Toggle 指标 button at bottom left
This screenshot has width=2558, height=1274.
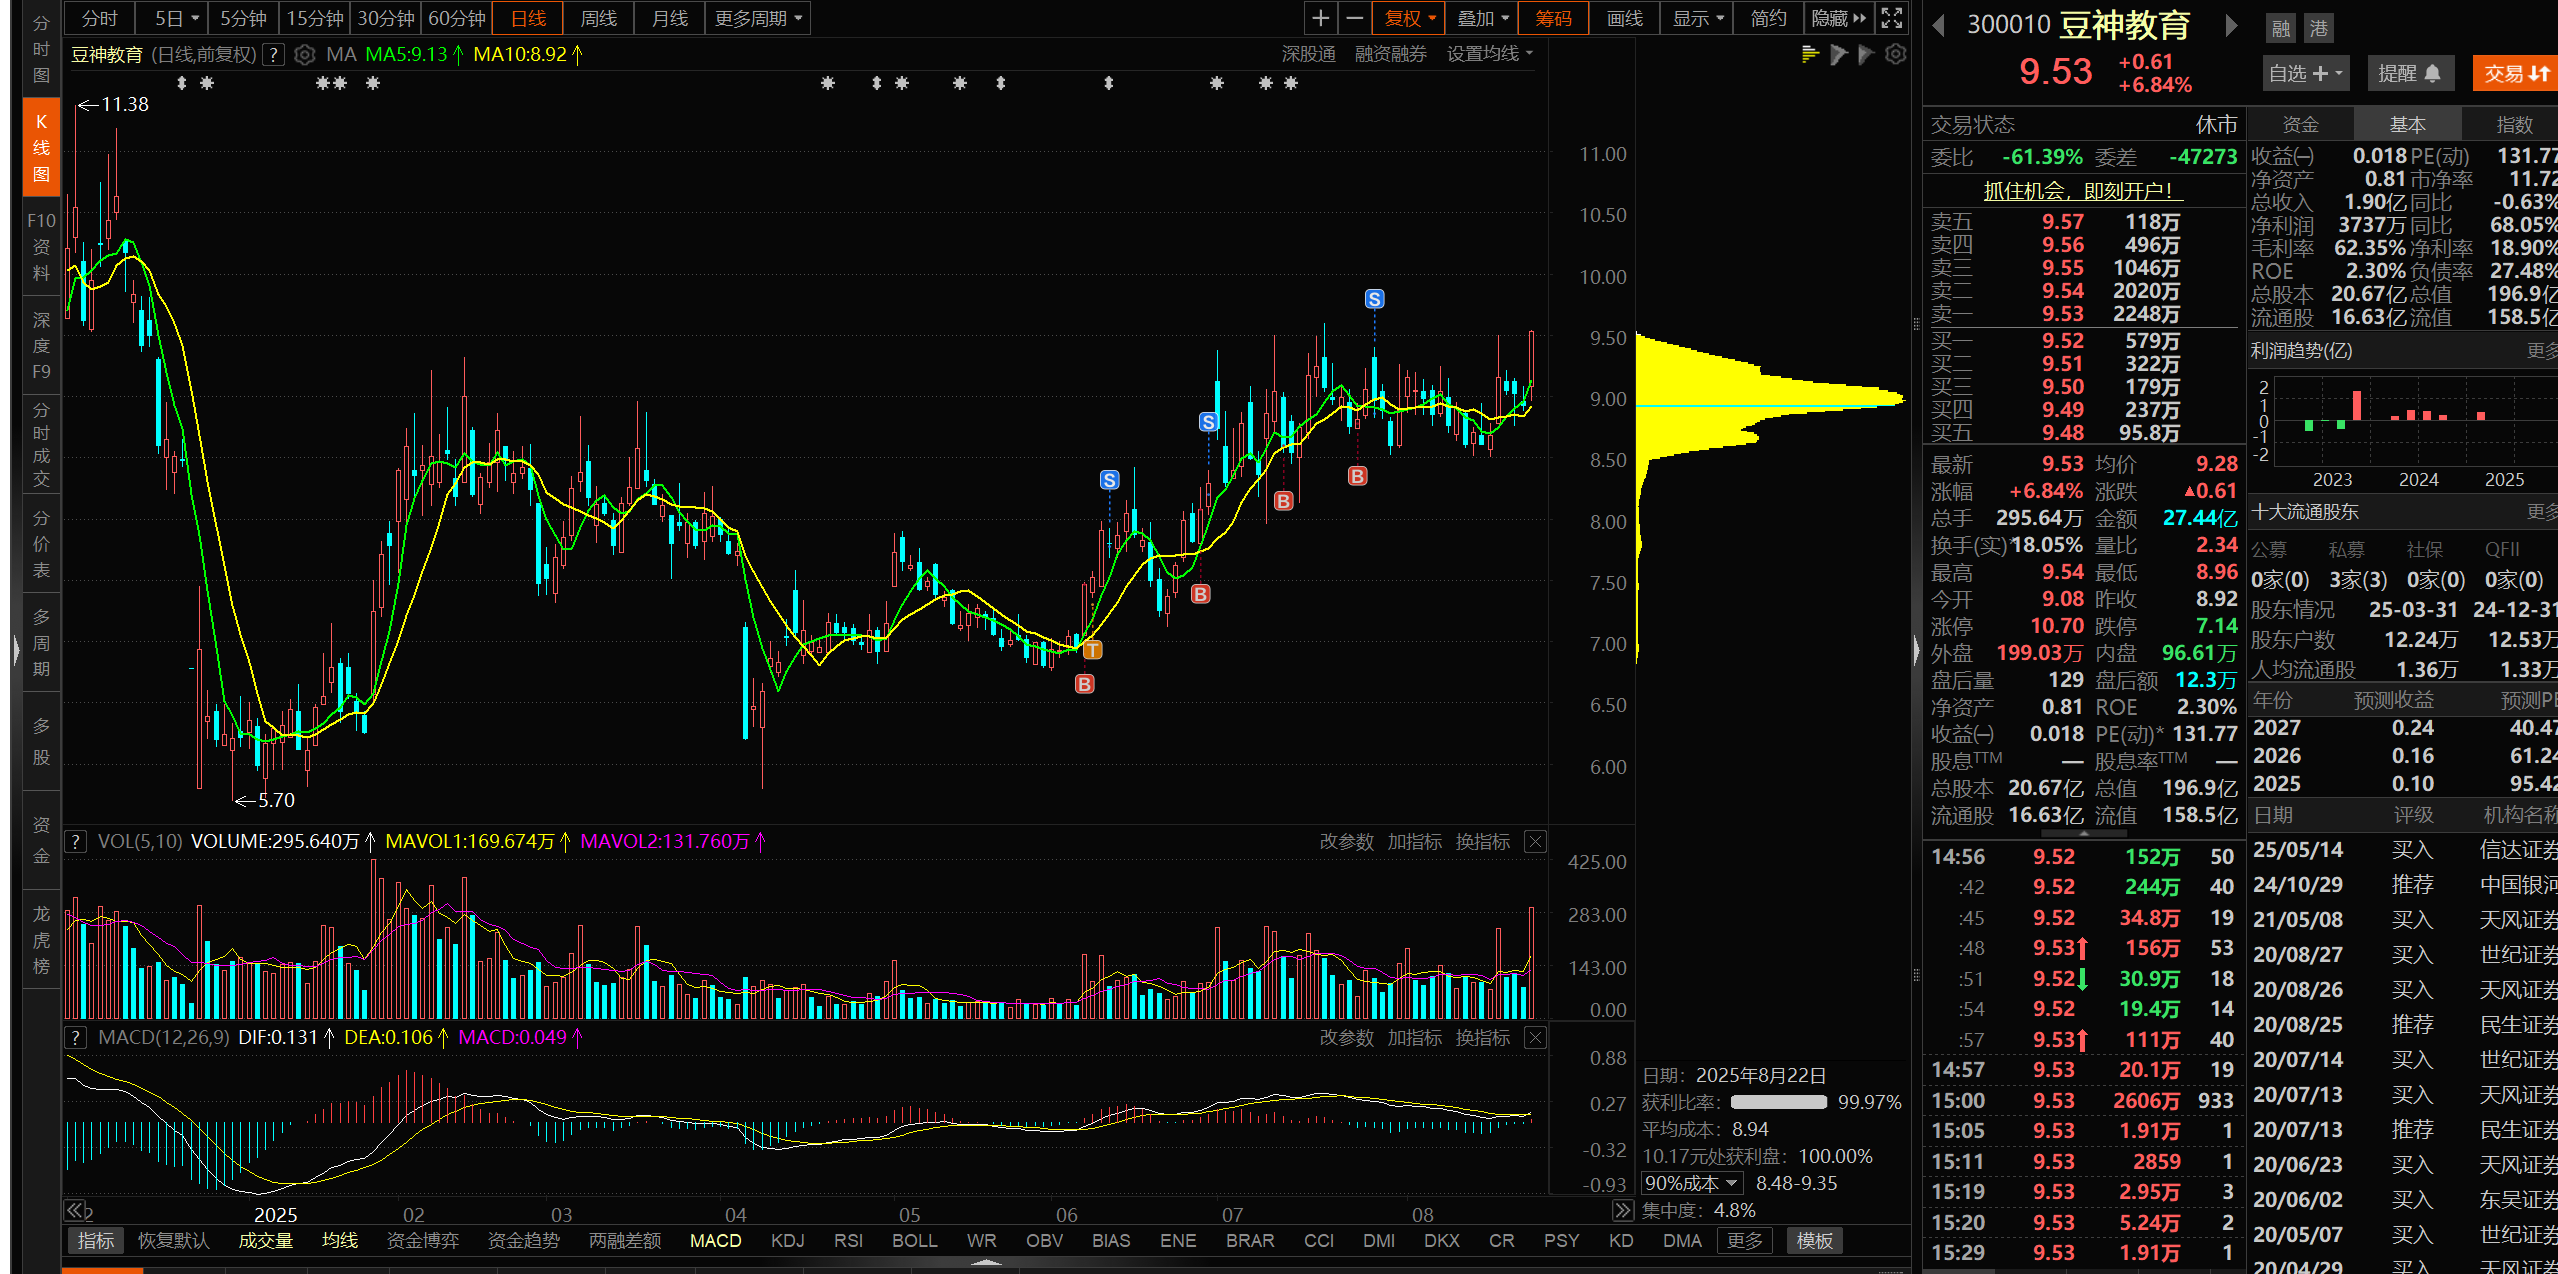96,1240
